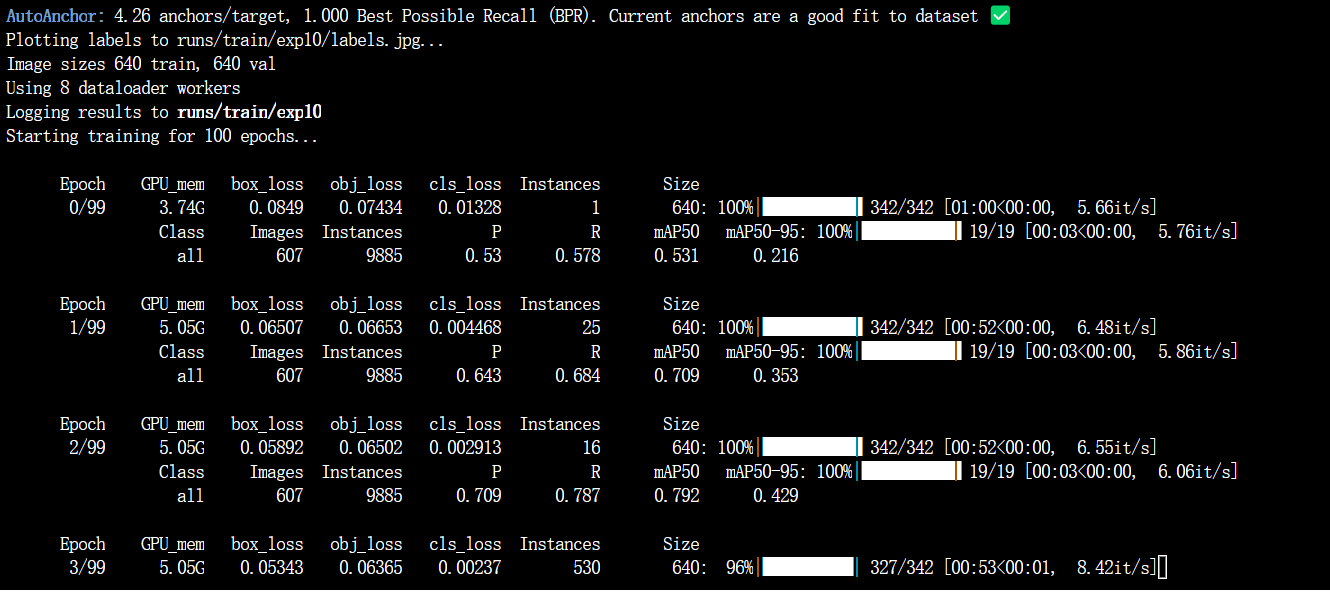This screenshot has width=1330, height=592.
Task: Select the mAP50 label in epoch 2 results
Action: pyautogui.click(x=677, y=471)
